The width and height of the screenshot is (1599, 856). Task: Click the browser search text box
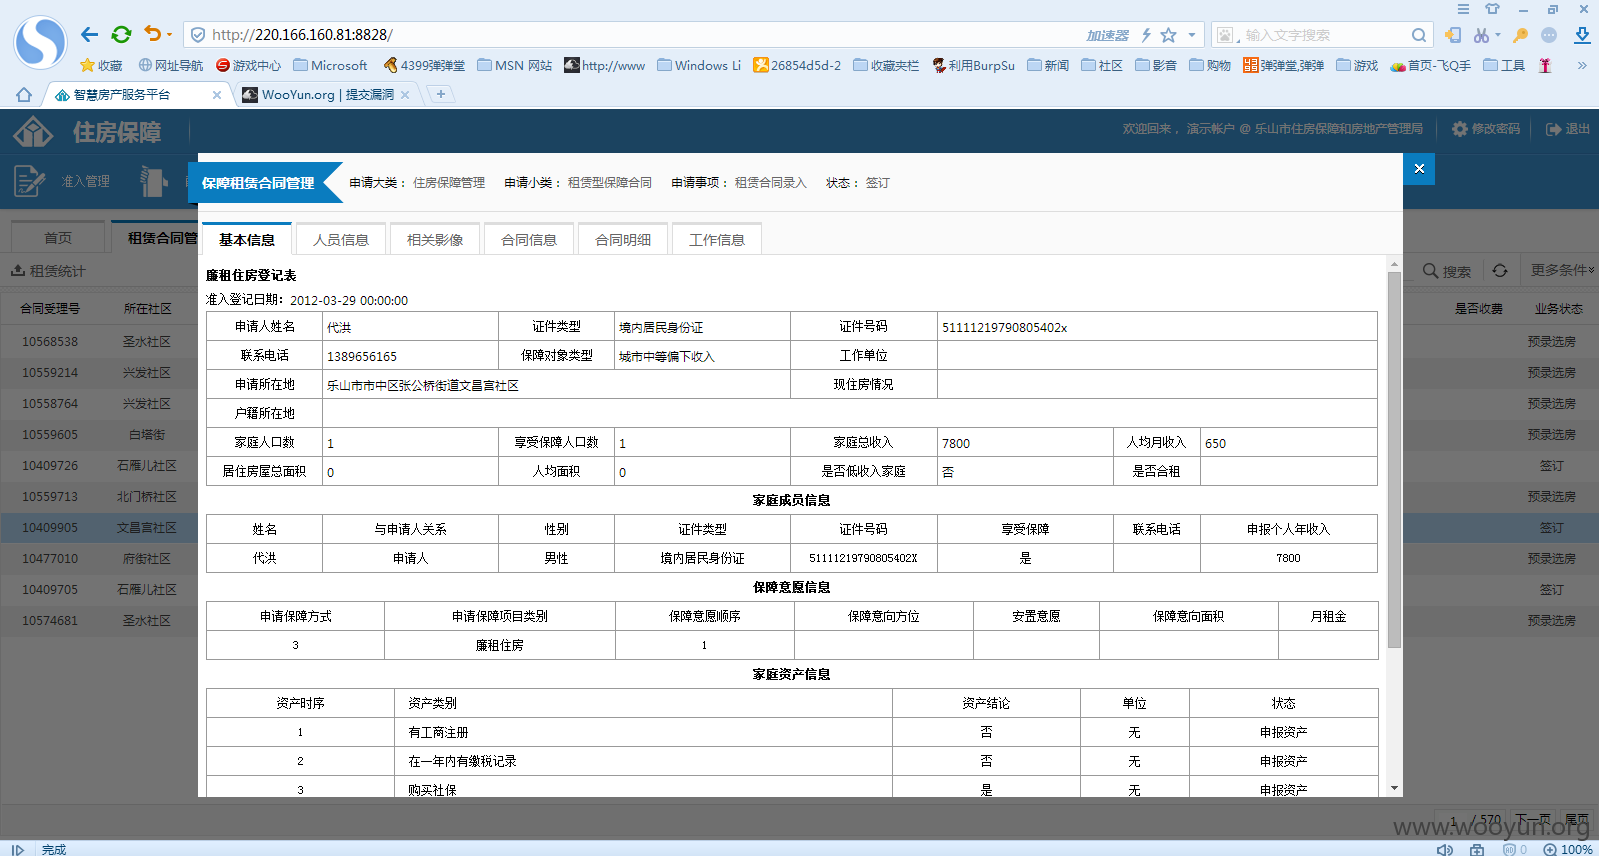click(x=1323, y=35)
